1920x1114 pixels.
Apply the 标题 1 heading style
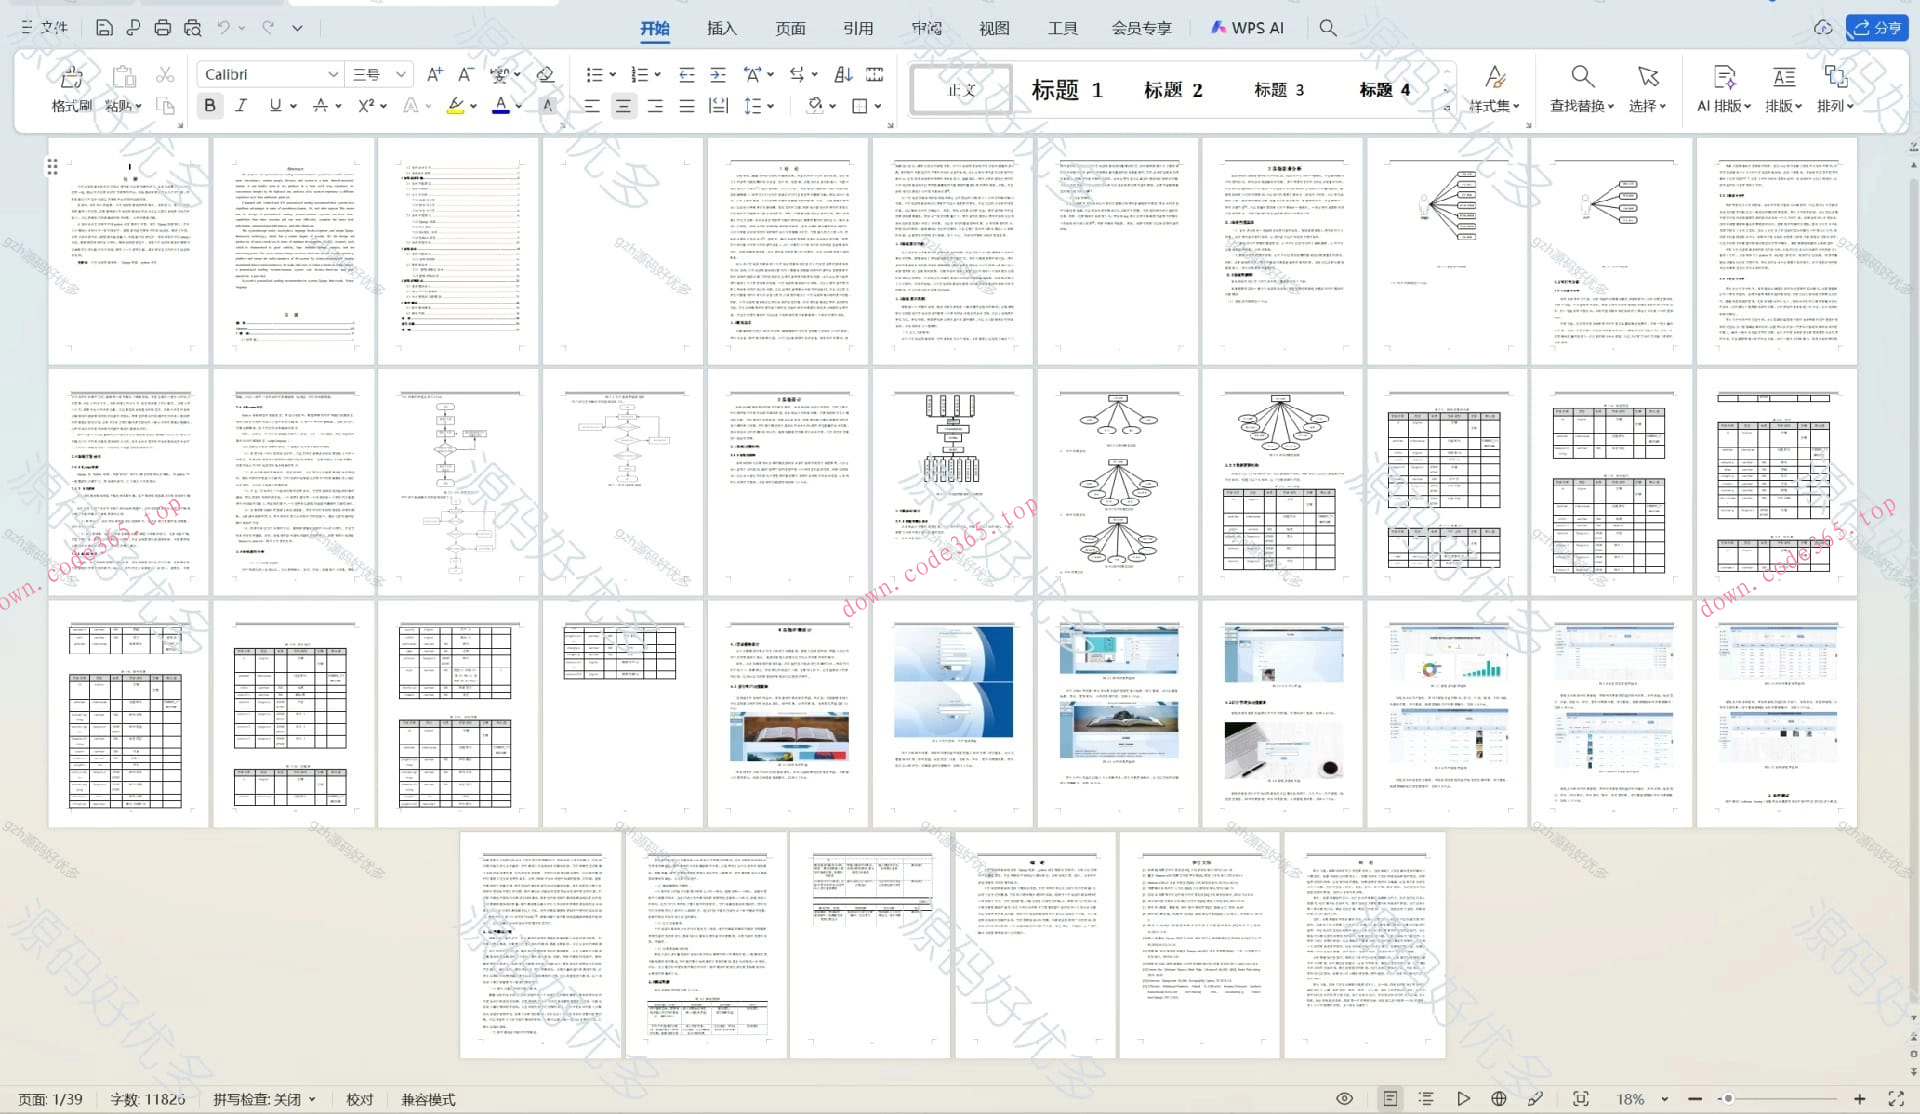tap(1066, 90)
